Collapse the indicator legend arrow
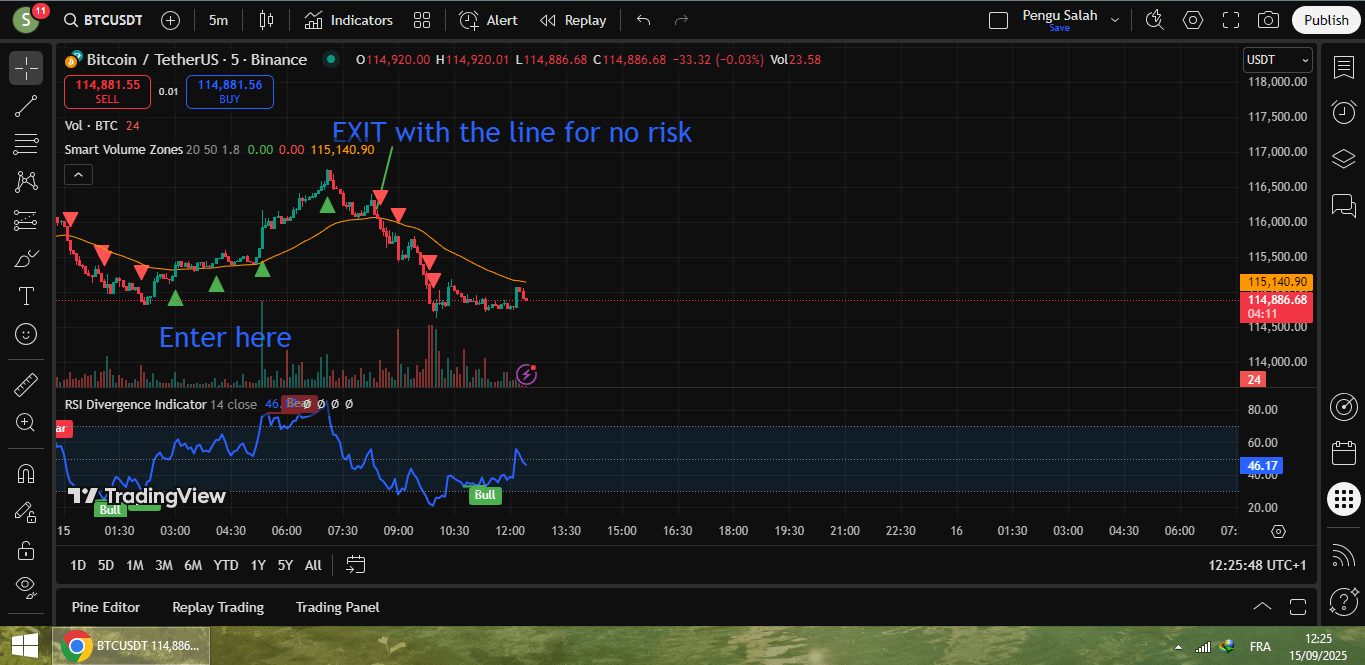Image resolution: width=1365 pixels, height=665 pixels. coord(78,175)
